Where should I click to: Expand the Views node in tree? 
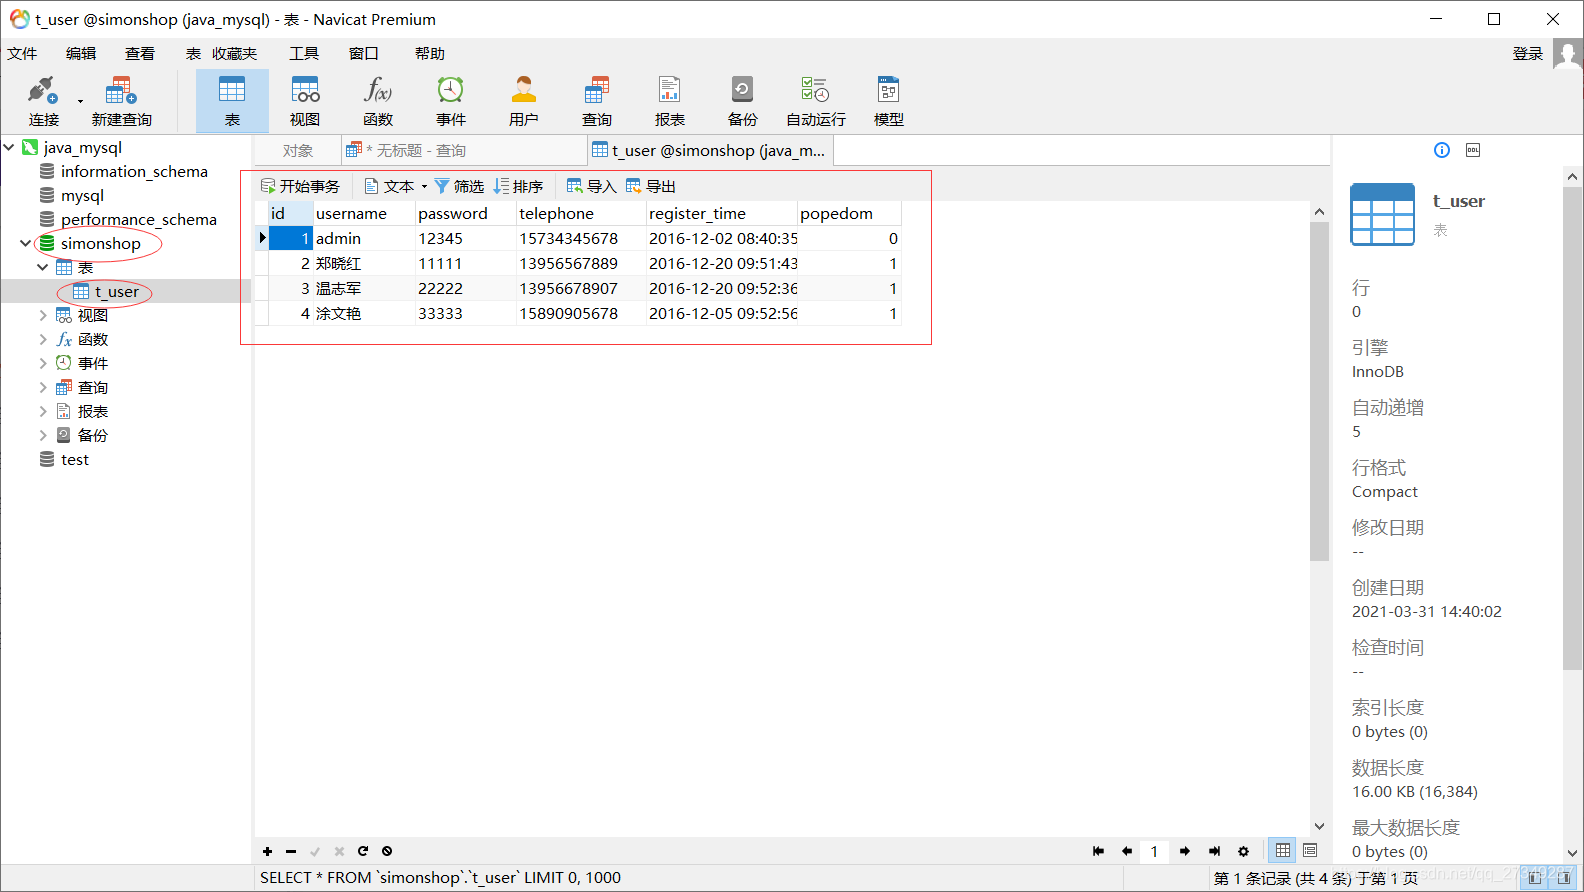pyautogui.click(x=42, y=315)
